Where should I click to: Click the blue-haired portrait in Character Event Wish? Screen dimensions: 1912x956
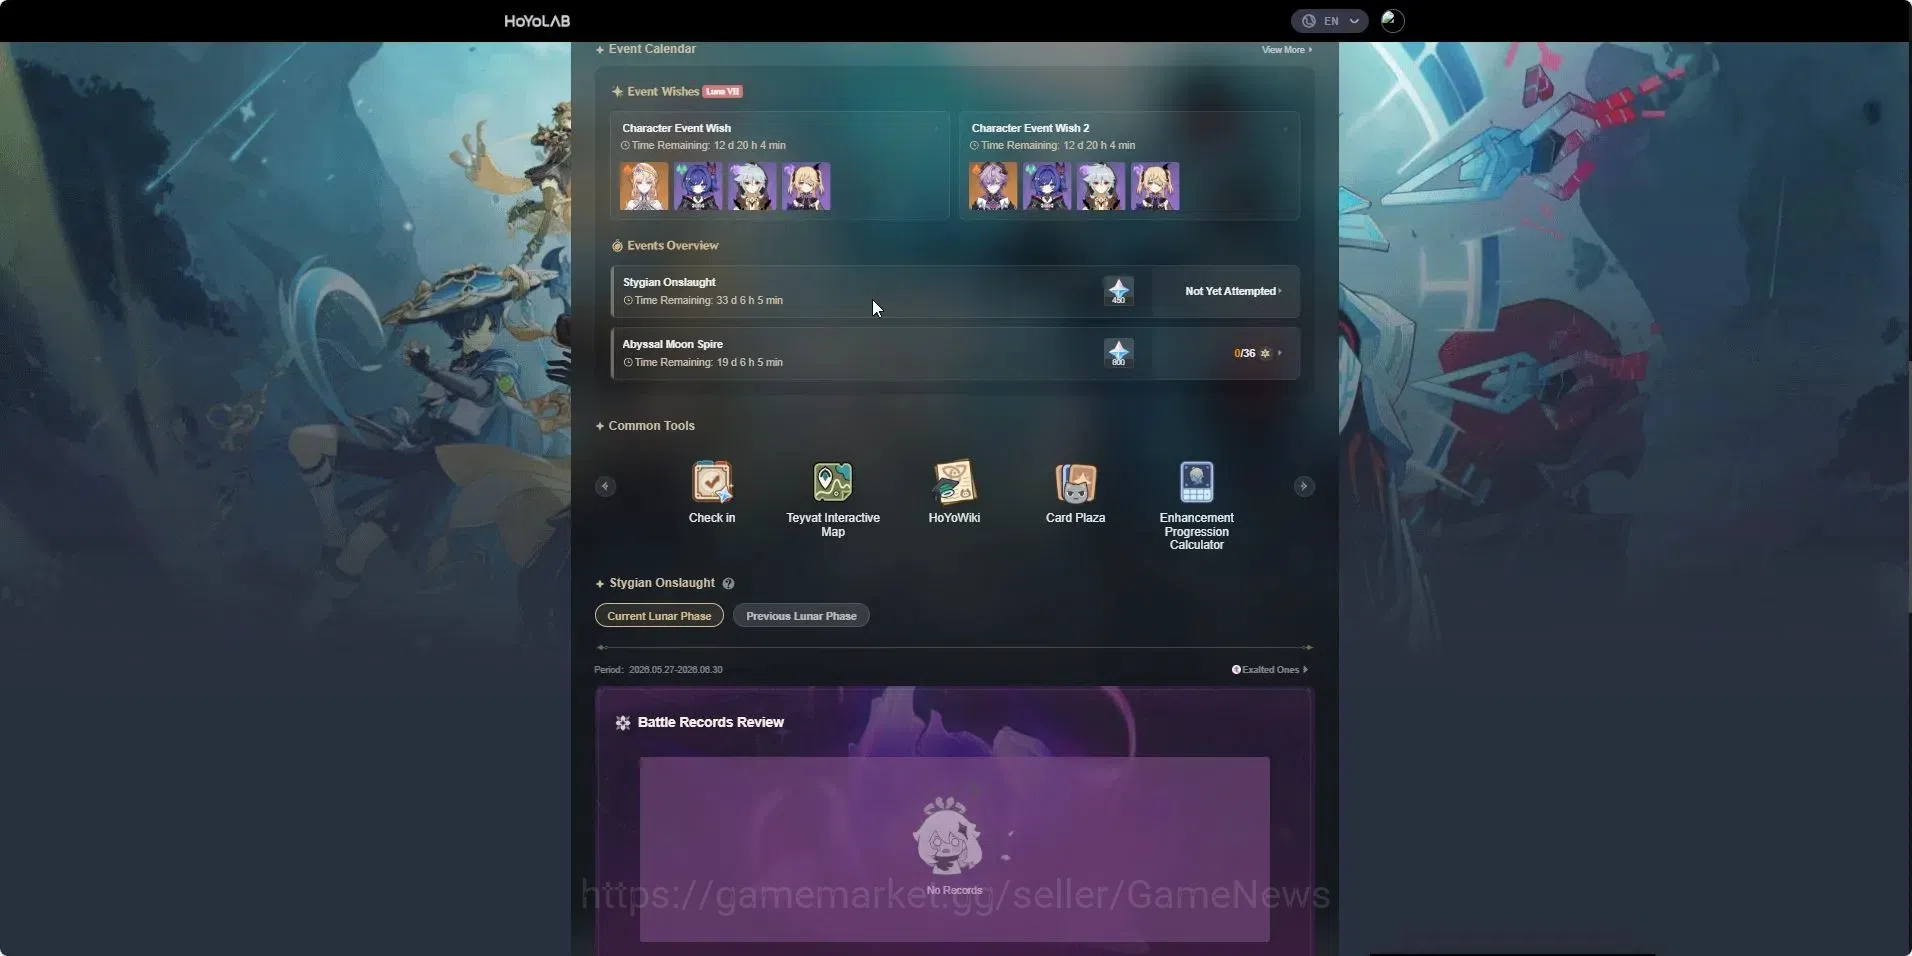(698, 187)
